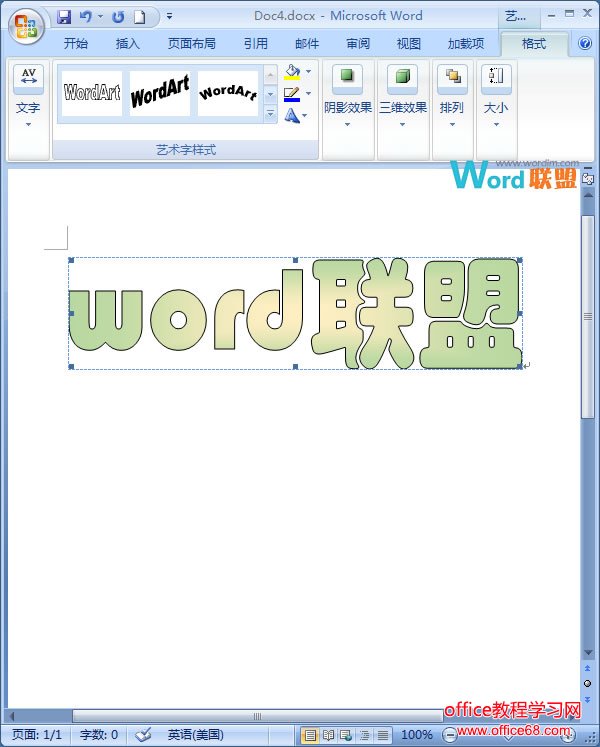Screen dimensions: 600x747
Task: Click the AV character spacing icon
Action: click(x=29, y=77)
